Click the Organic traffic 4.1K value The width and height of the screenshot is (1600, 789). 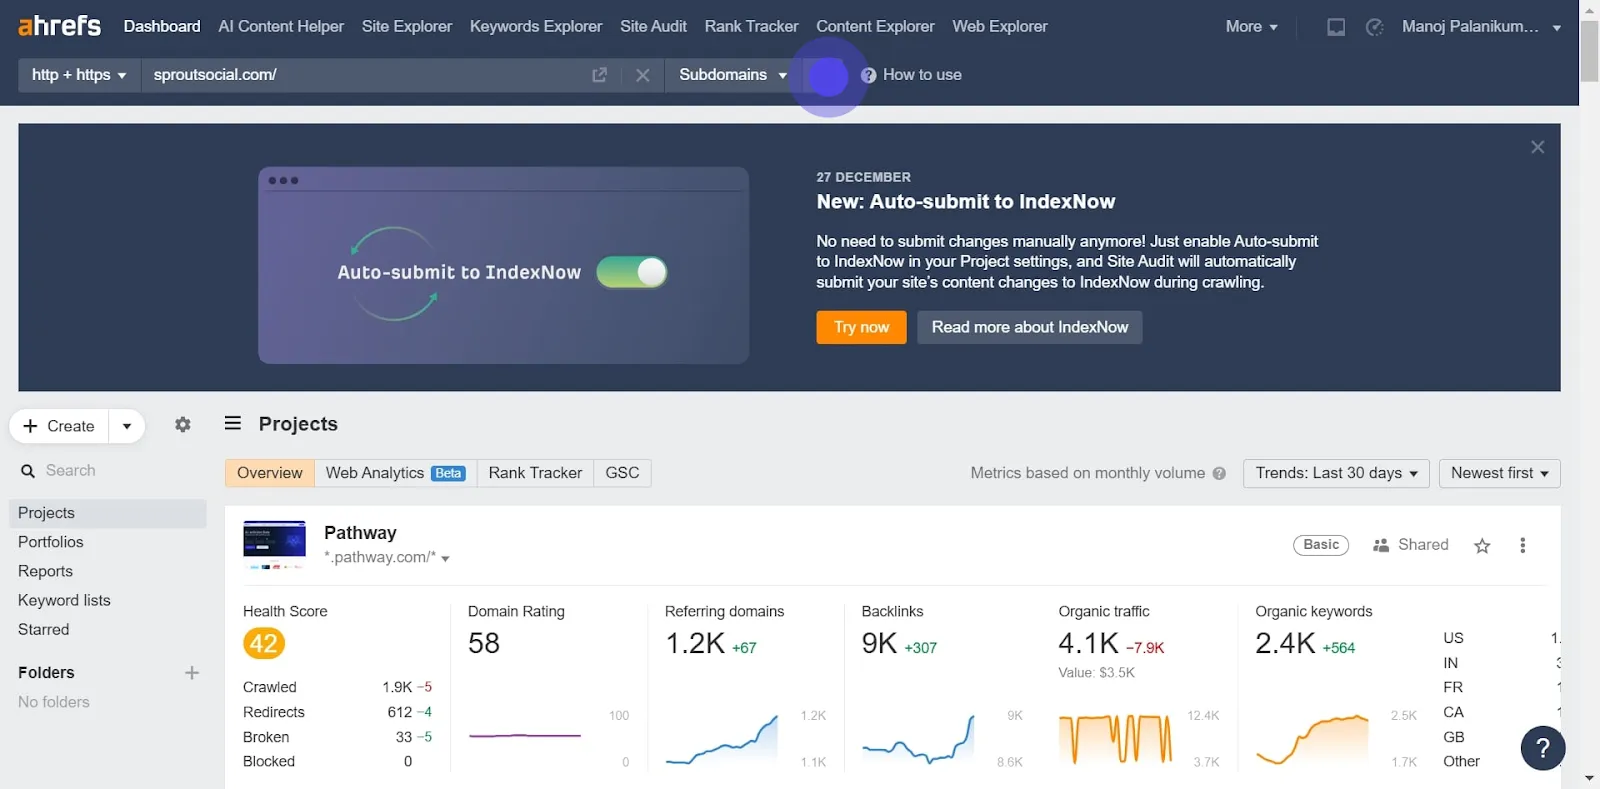pos(1089,643)
